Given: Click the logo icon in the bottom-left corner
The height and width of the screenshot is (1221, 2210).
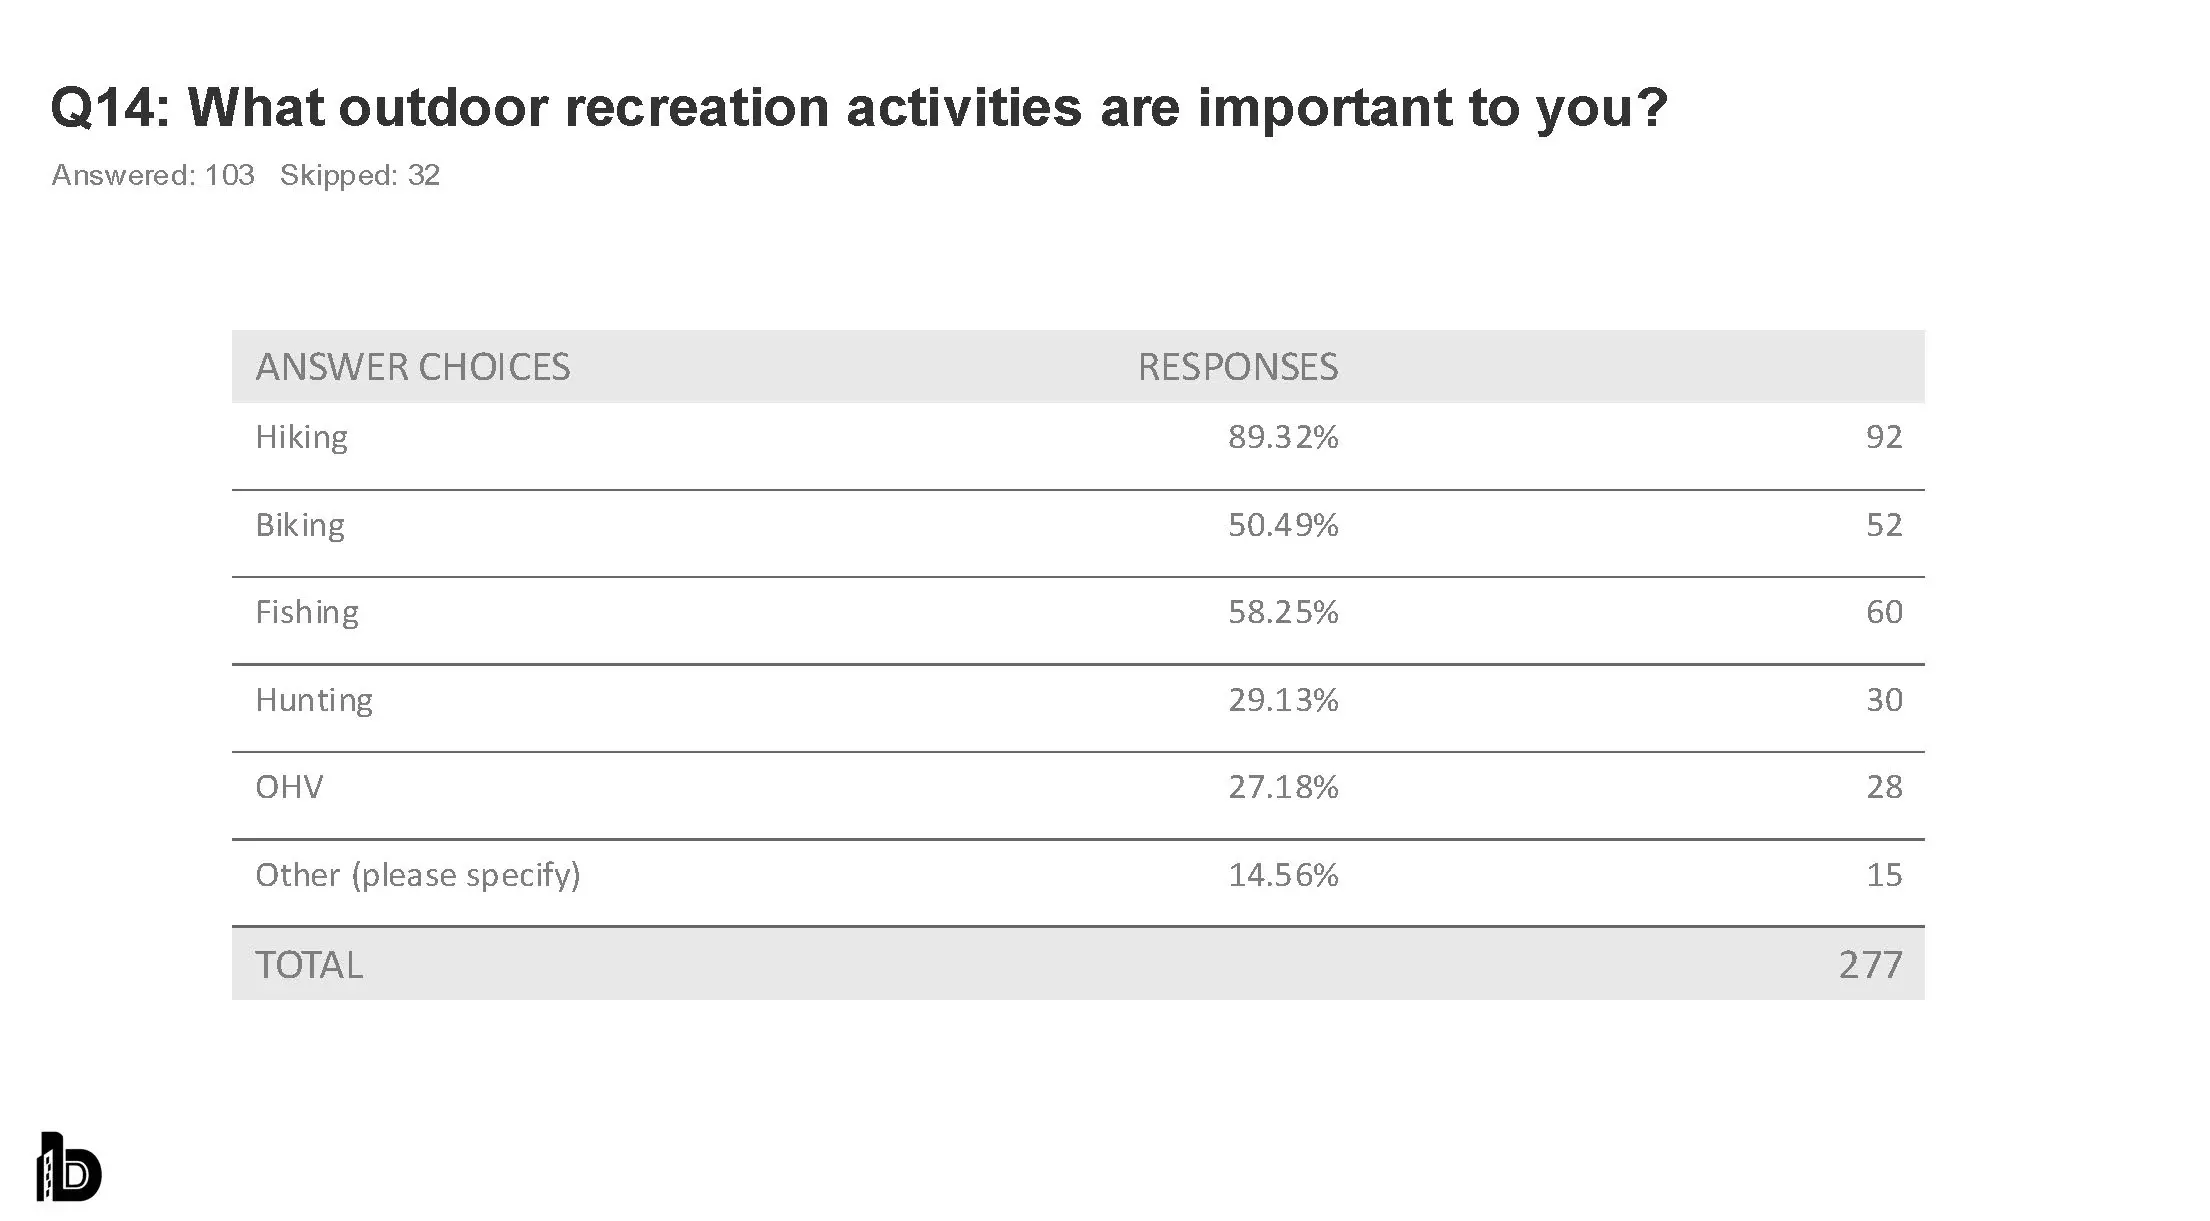Looking at the screenshot, I should [x=69, y=1167].
